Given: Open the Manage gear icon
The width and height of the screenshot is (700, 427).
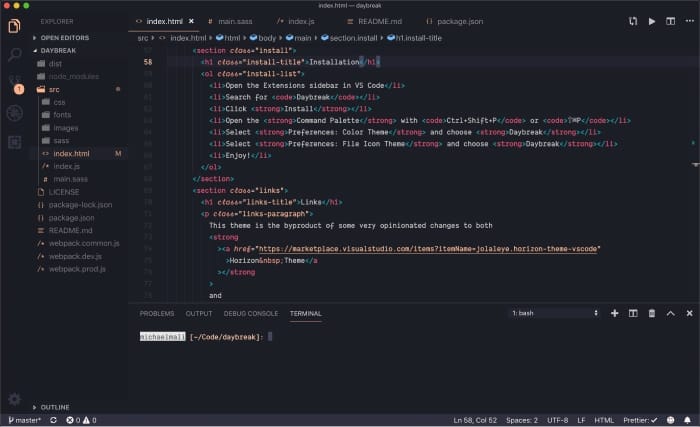Looking at the screenshot, I should point(14,398).
